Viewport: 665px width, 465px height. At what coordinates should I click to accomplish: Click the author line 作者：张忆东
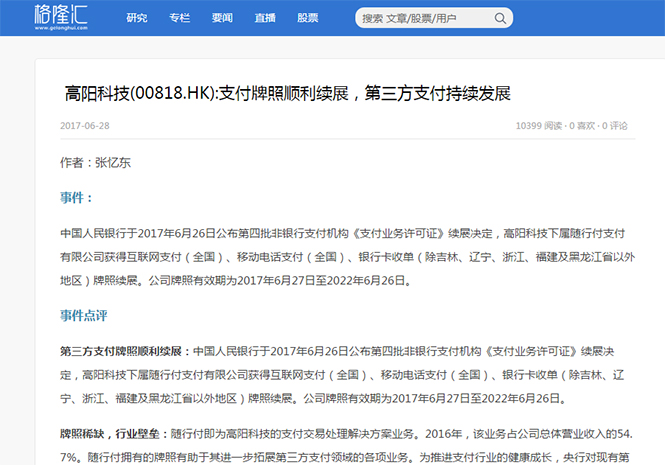click(95, 162)
